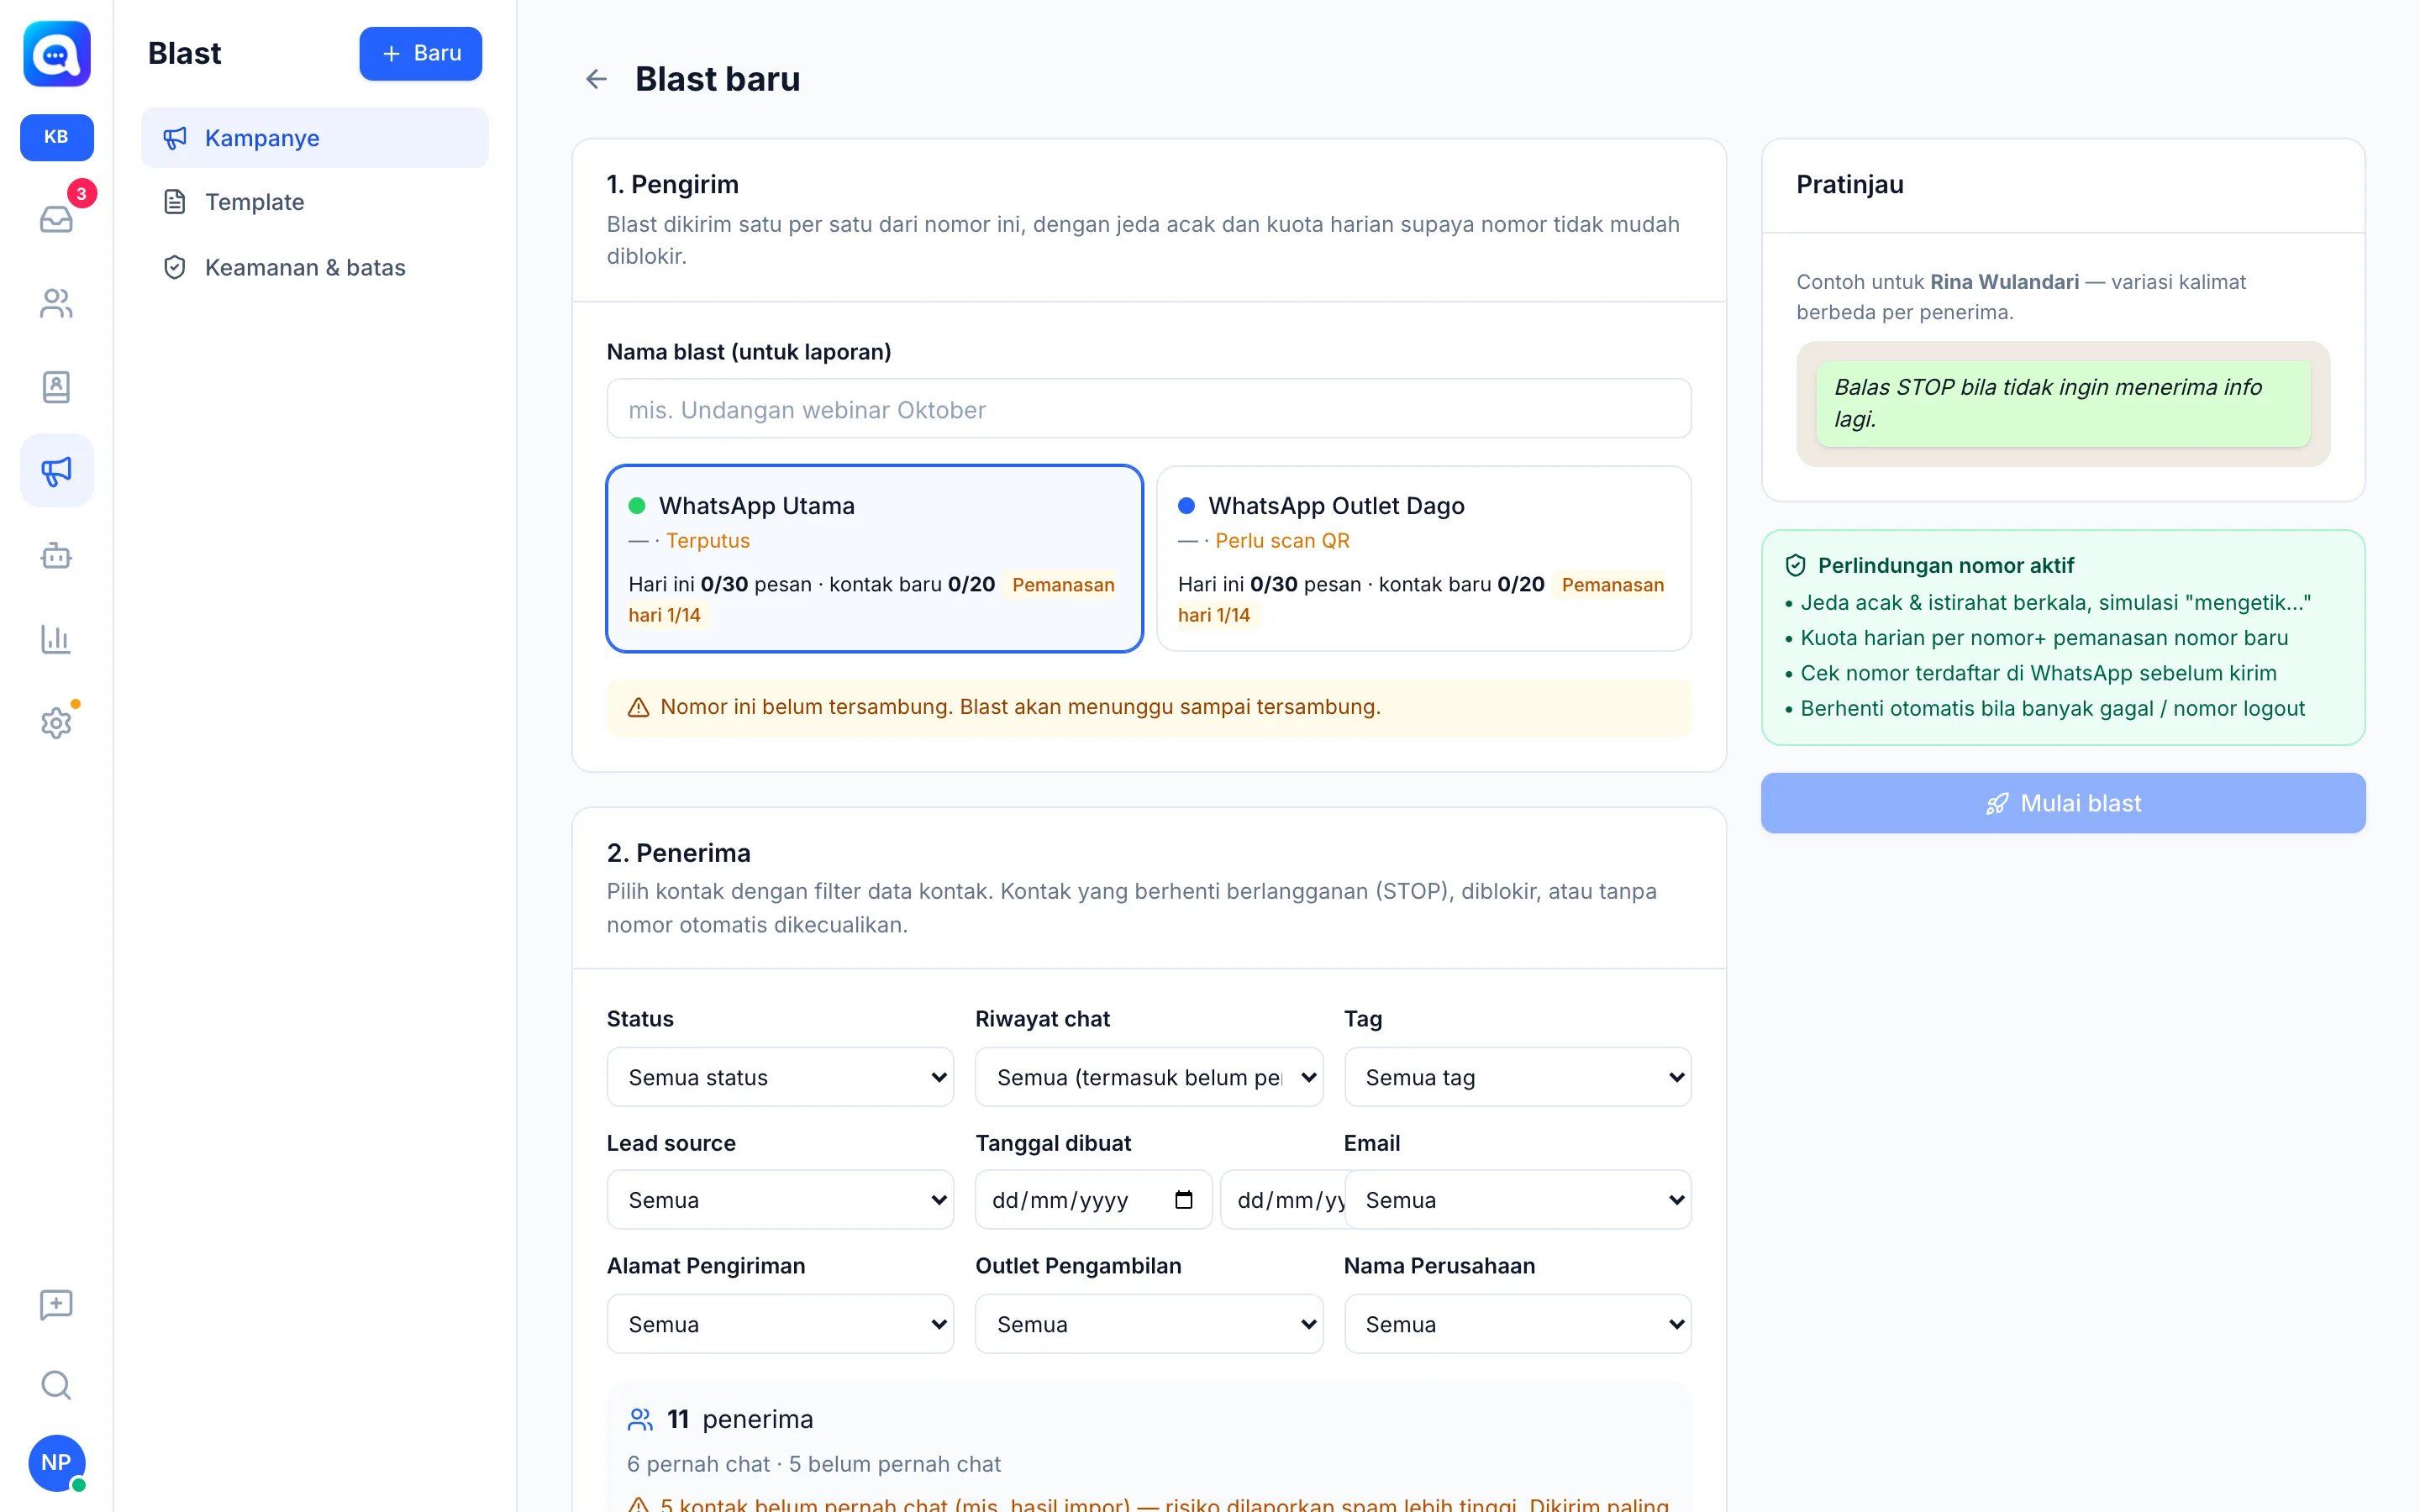Click the 'Balas STOP' preview message bubble
The width and height of the screenshot is (2420, 1512).
point(2062,403)
